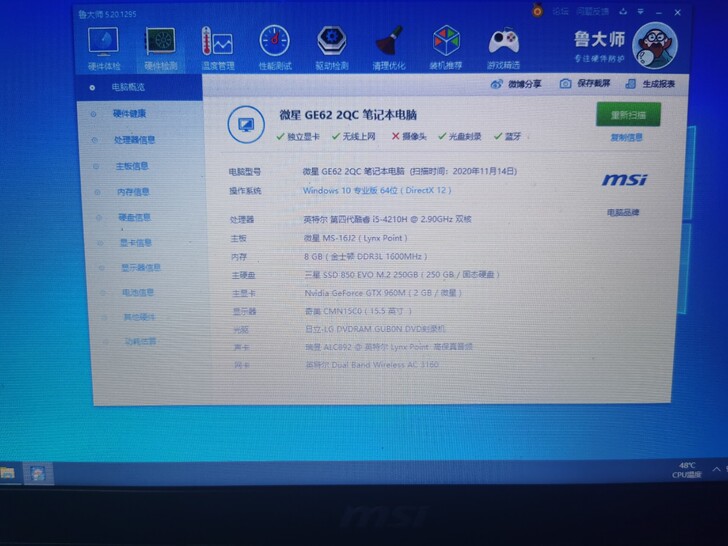Launch 性能测试 gauge icon

[x=274, y=49]
